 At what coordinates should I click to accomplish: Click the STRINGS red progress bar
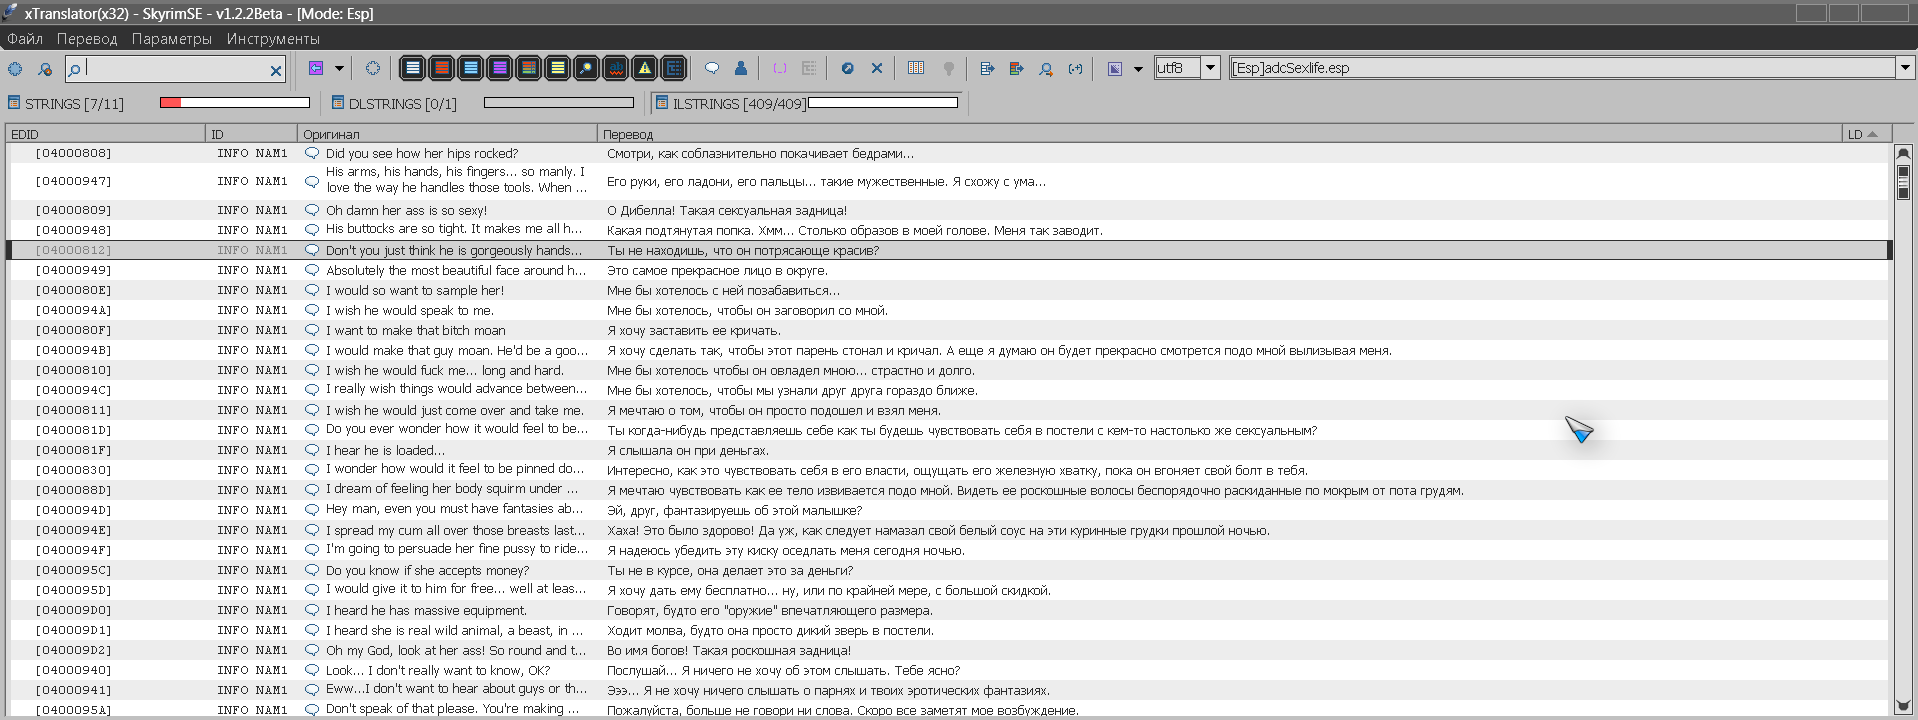coord(235,102)
